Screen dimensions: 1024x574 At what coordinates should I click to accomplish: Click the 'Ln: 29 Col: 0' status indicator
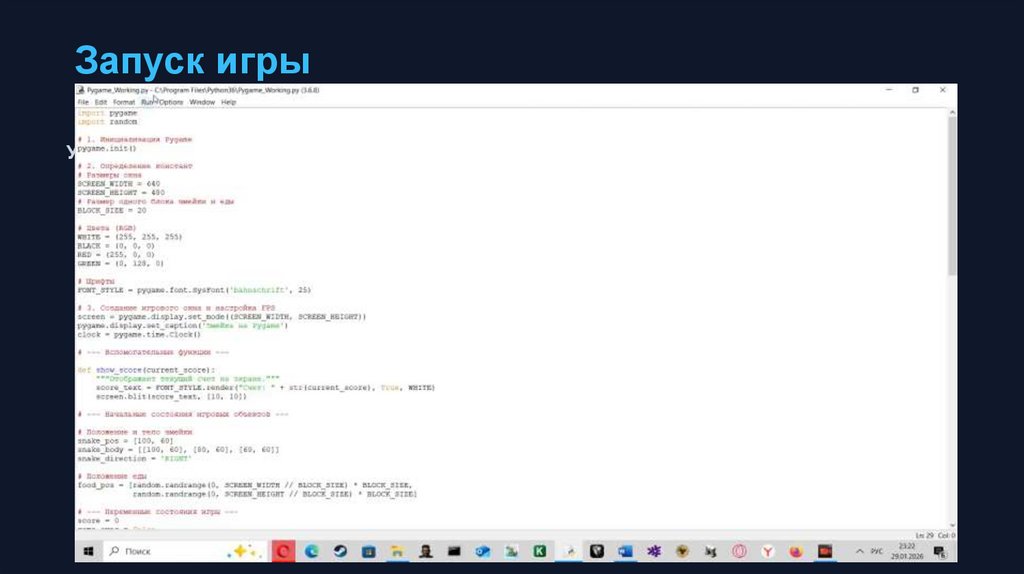(935, 535)
